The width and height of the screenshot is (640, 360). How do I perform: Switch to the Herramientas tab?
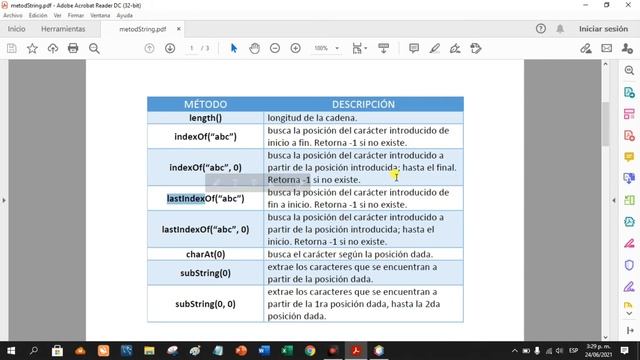coord(63,29)
